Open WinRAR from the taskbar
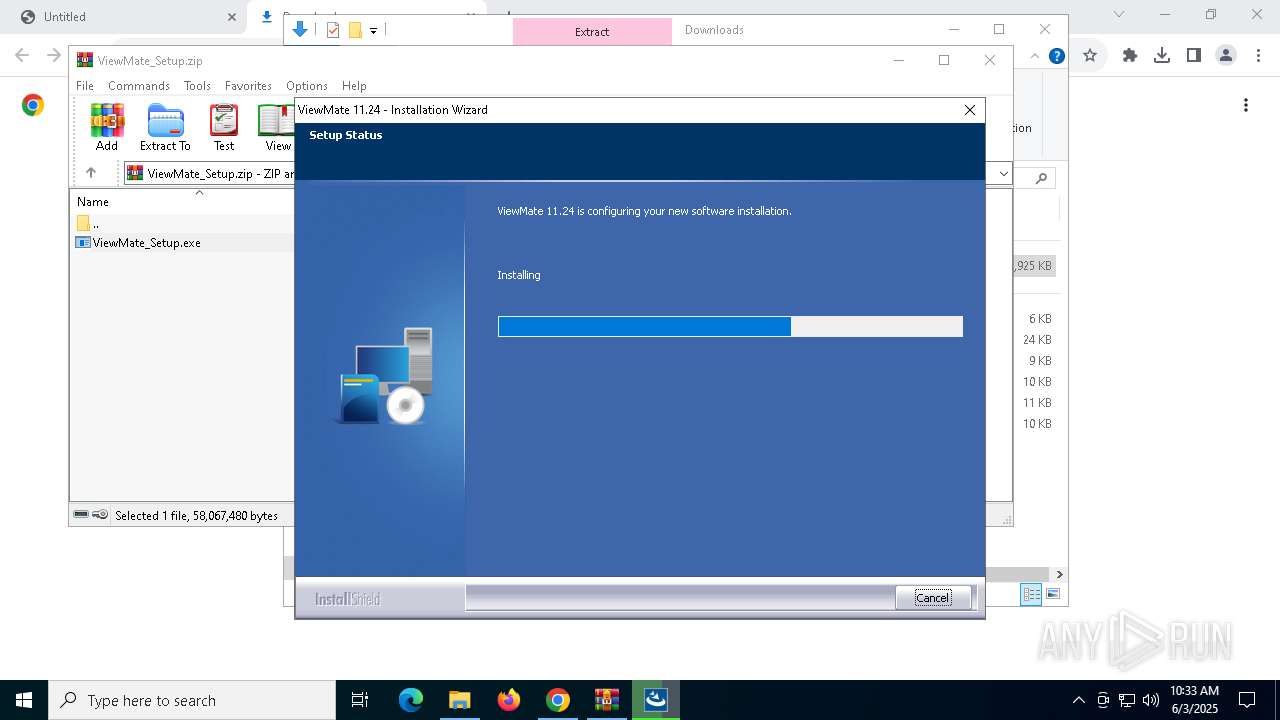 click(x=607, y=700)
